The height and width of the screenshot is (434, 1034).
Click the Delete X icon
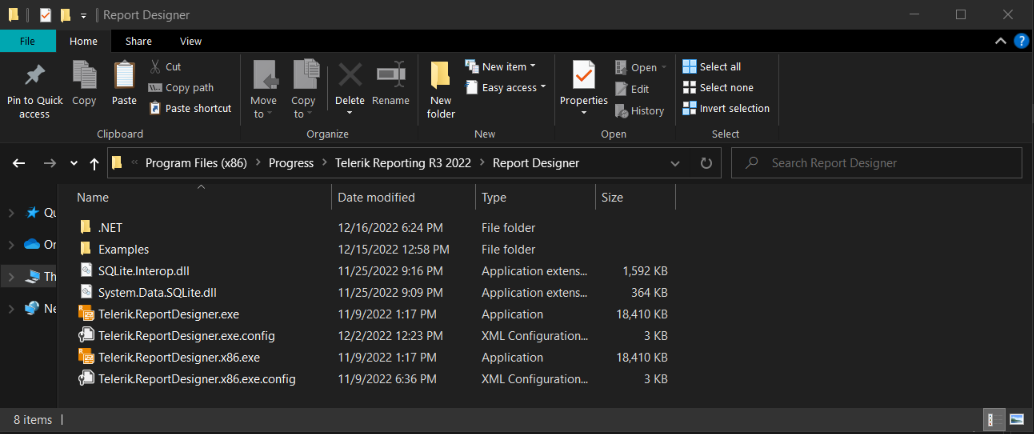point(350,75)
